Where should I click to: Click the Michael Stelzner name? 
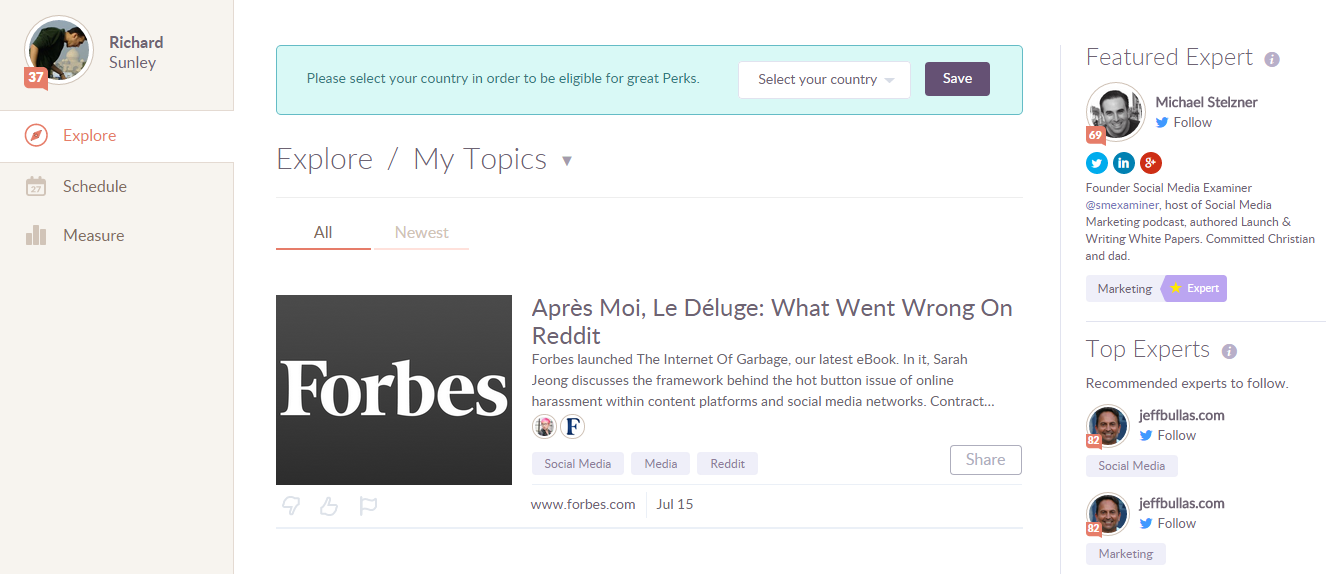pos(1206,102)
